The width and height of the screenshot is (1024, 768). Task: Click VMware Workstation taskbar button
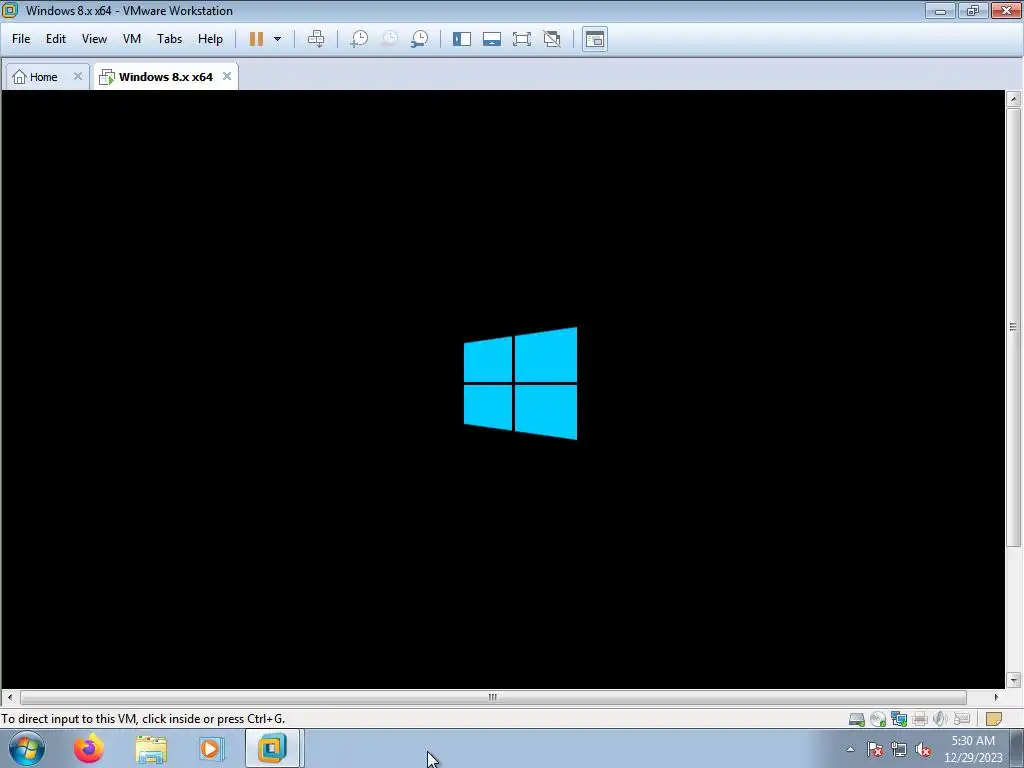pyautogui.click(x=274, y=748)
